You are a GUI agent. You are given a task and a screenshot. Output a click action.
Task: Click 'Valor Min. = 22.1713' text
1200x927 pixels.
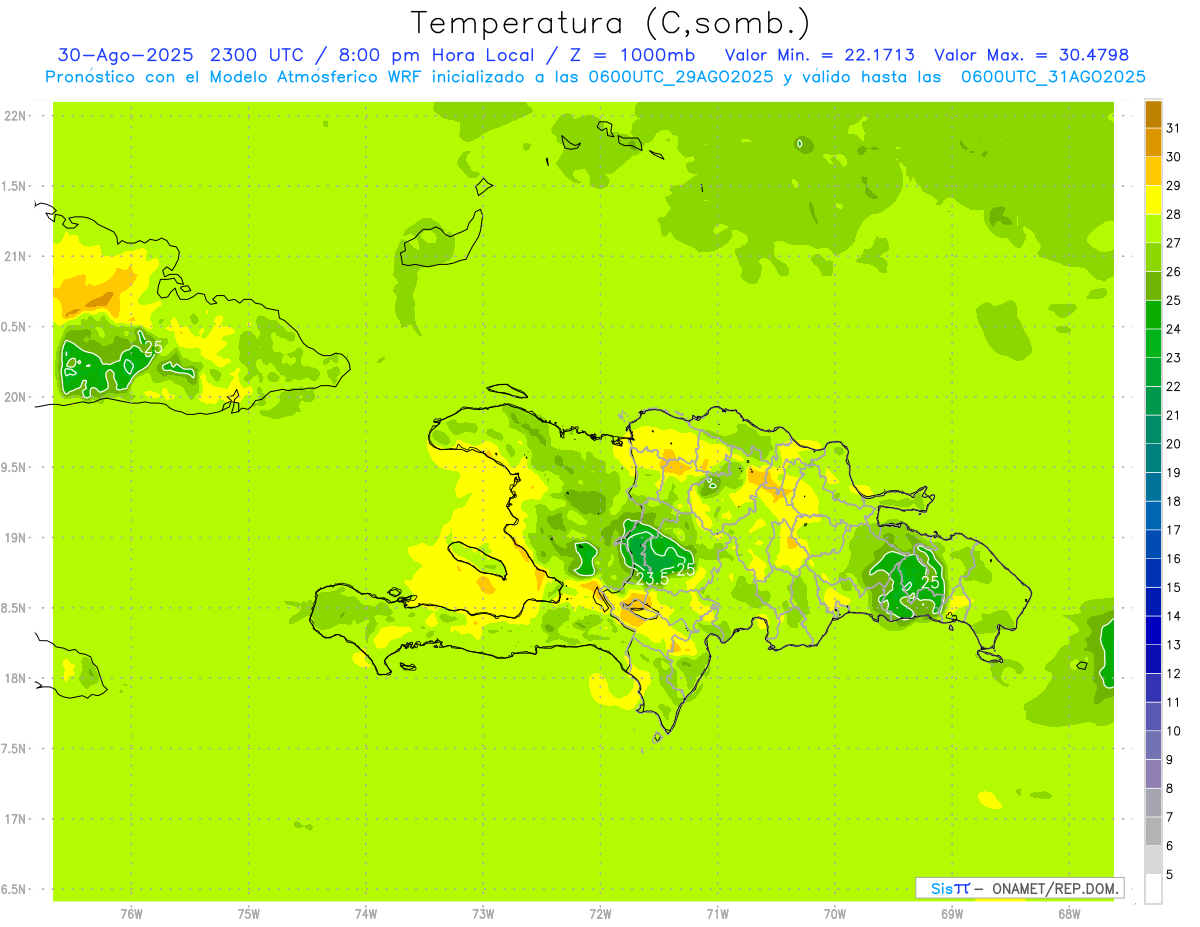click(x=819, y=55)
